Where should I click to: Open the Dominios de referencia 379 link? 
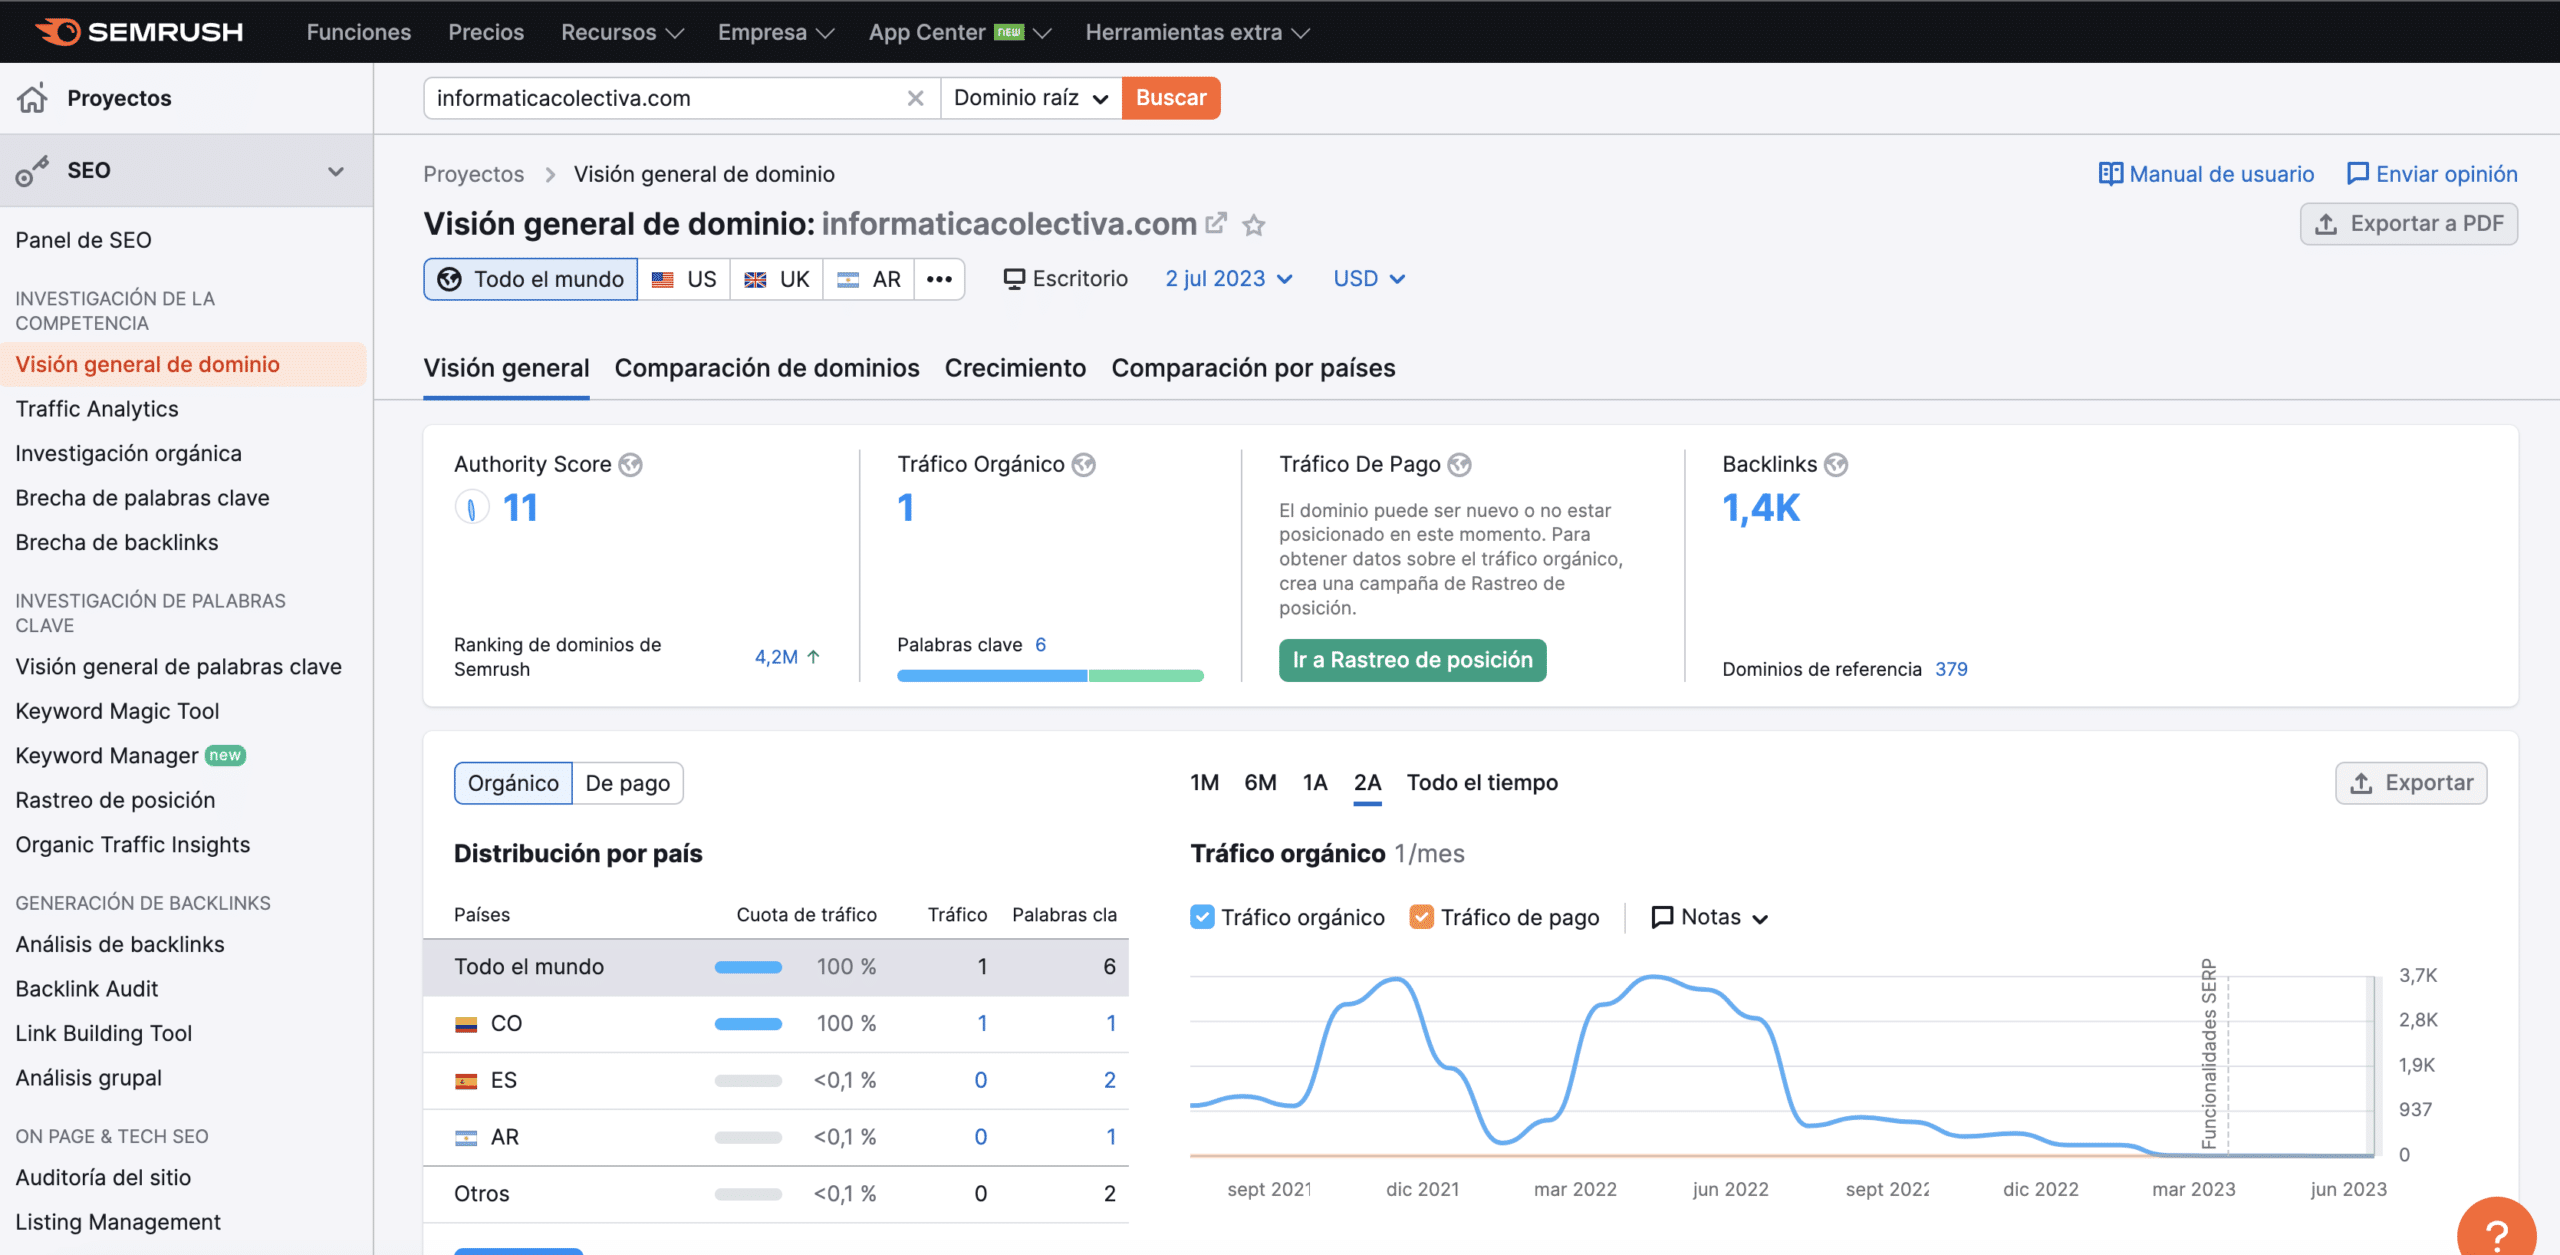coord(1950,669)
